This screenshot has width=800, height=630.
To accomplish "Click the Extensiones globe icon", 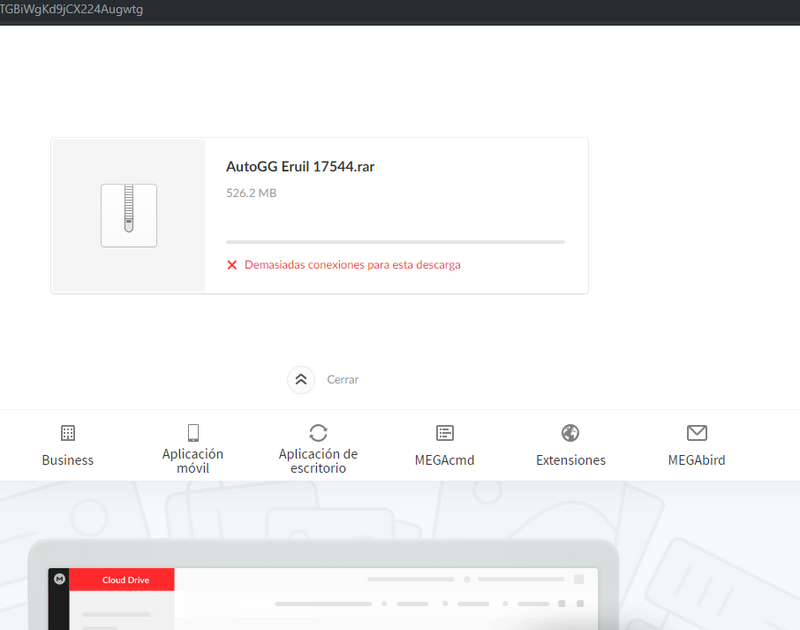I will pyautogui.click(x=570, y=433).
